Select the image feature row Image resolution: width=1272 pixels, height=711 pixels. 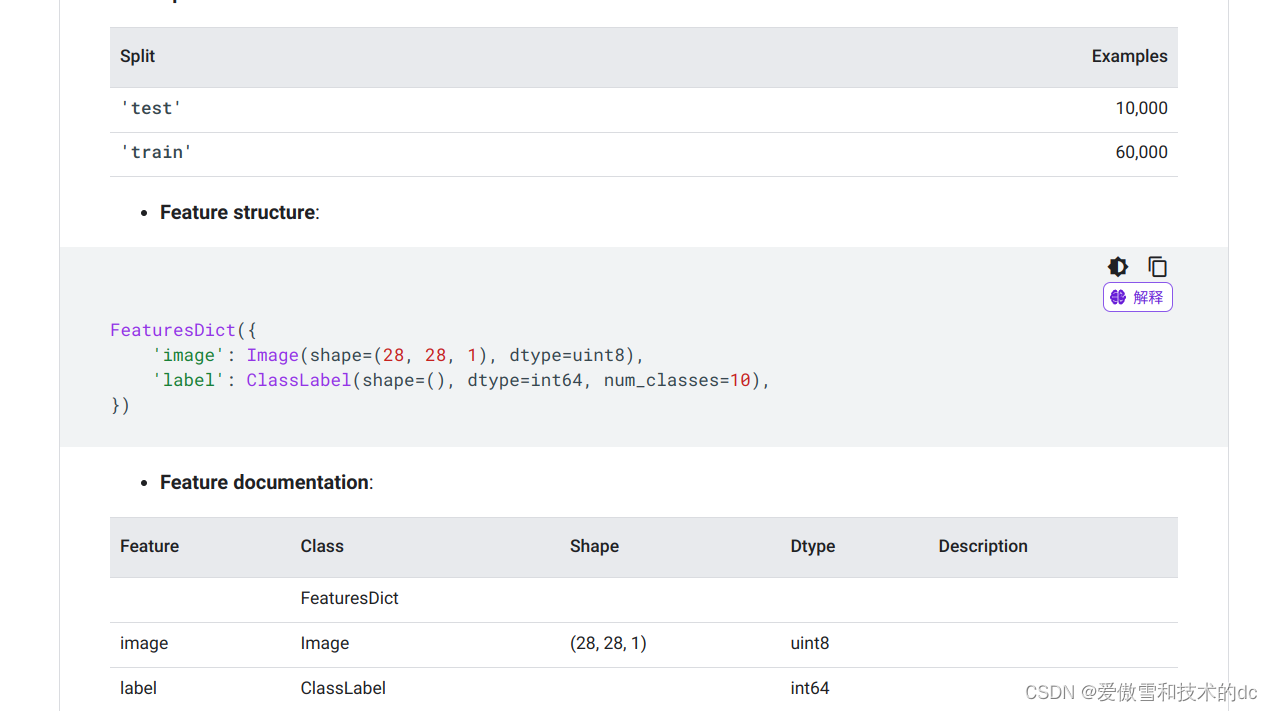pyautogui.click(x=144, y=643)
